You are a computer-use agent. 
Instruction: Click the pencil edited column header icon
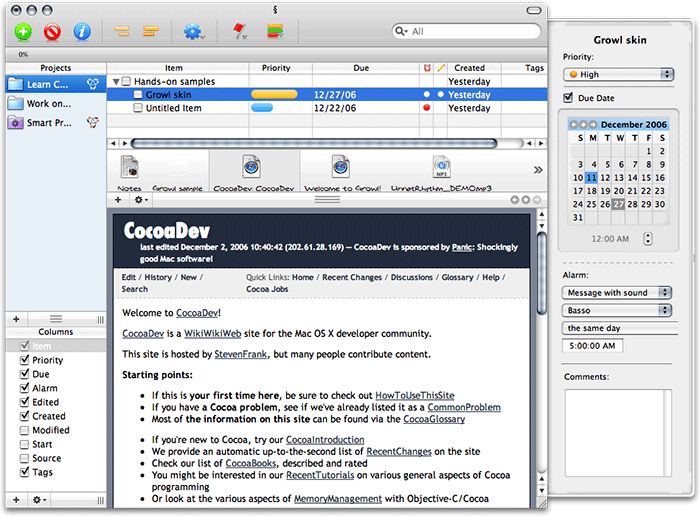(441, 68)
